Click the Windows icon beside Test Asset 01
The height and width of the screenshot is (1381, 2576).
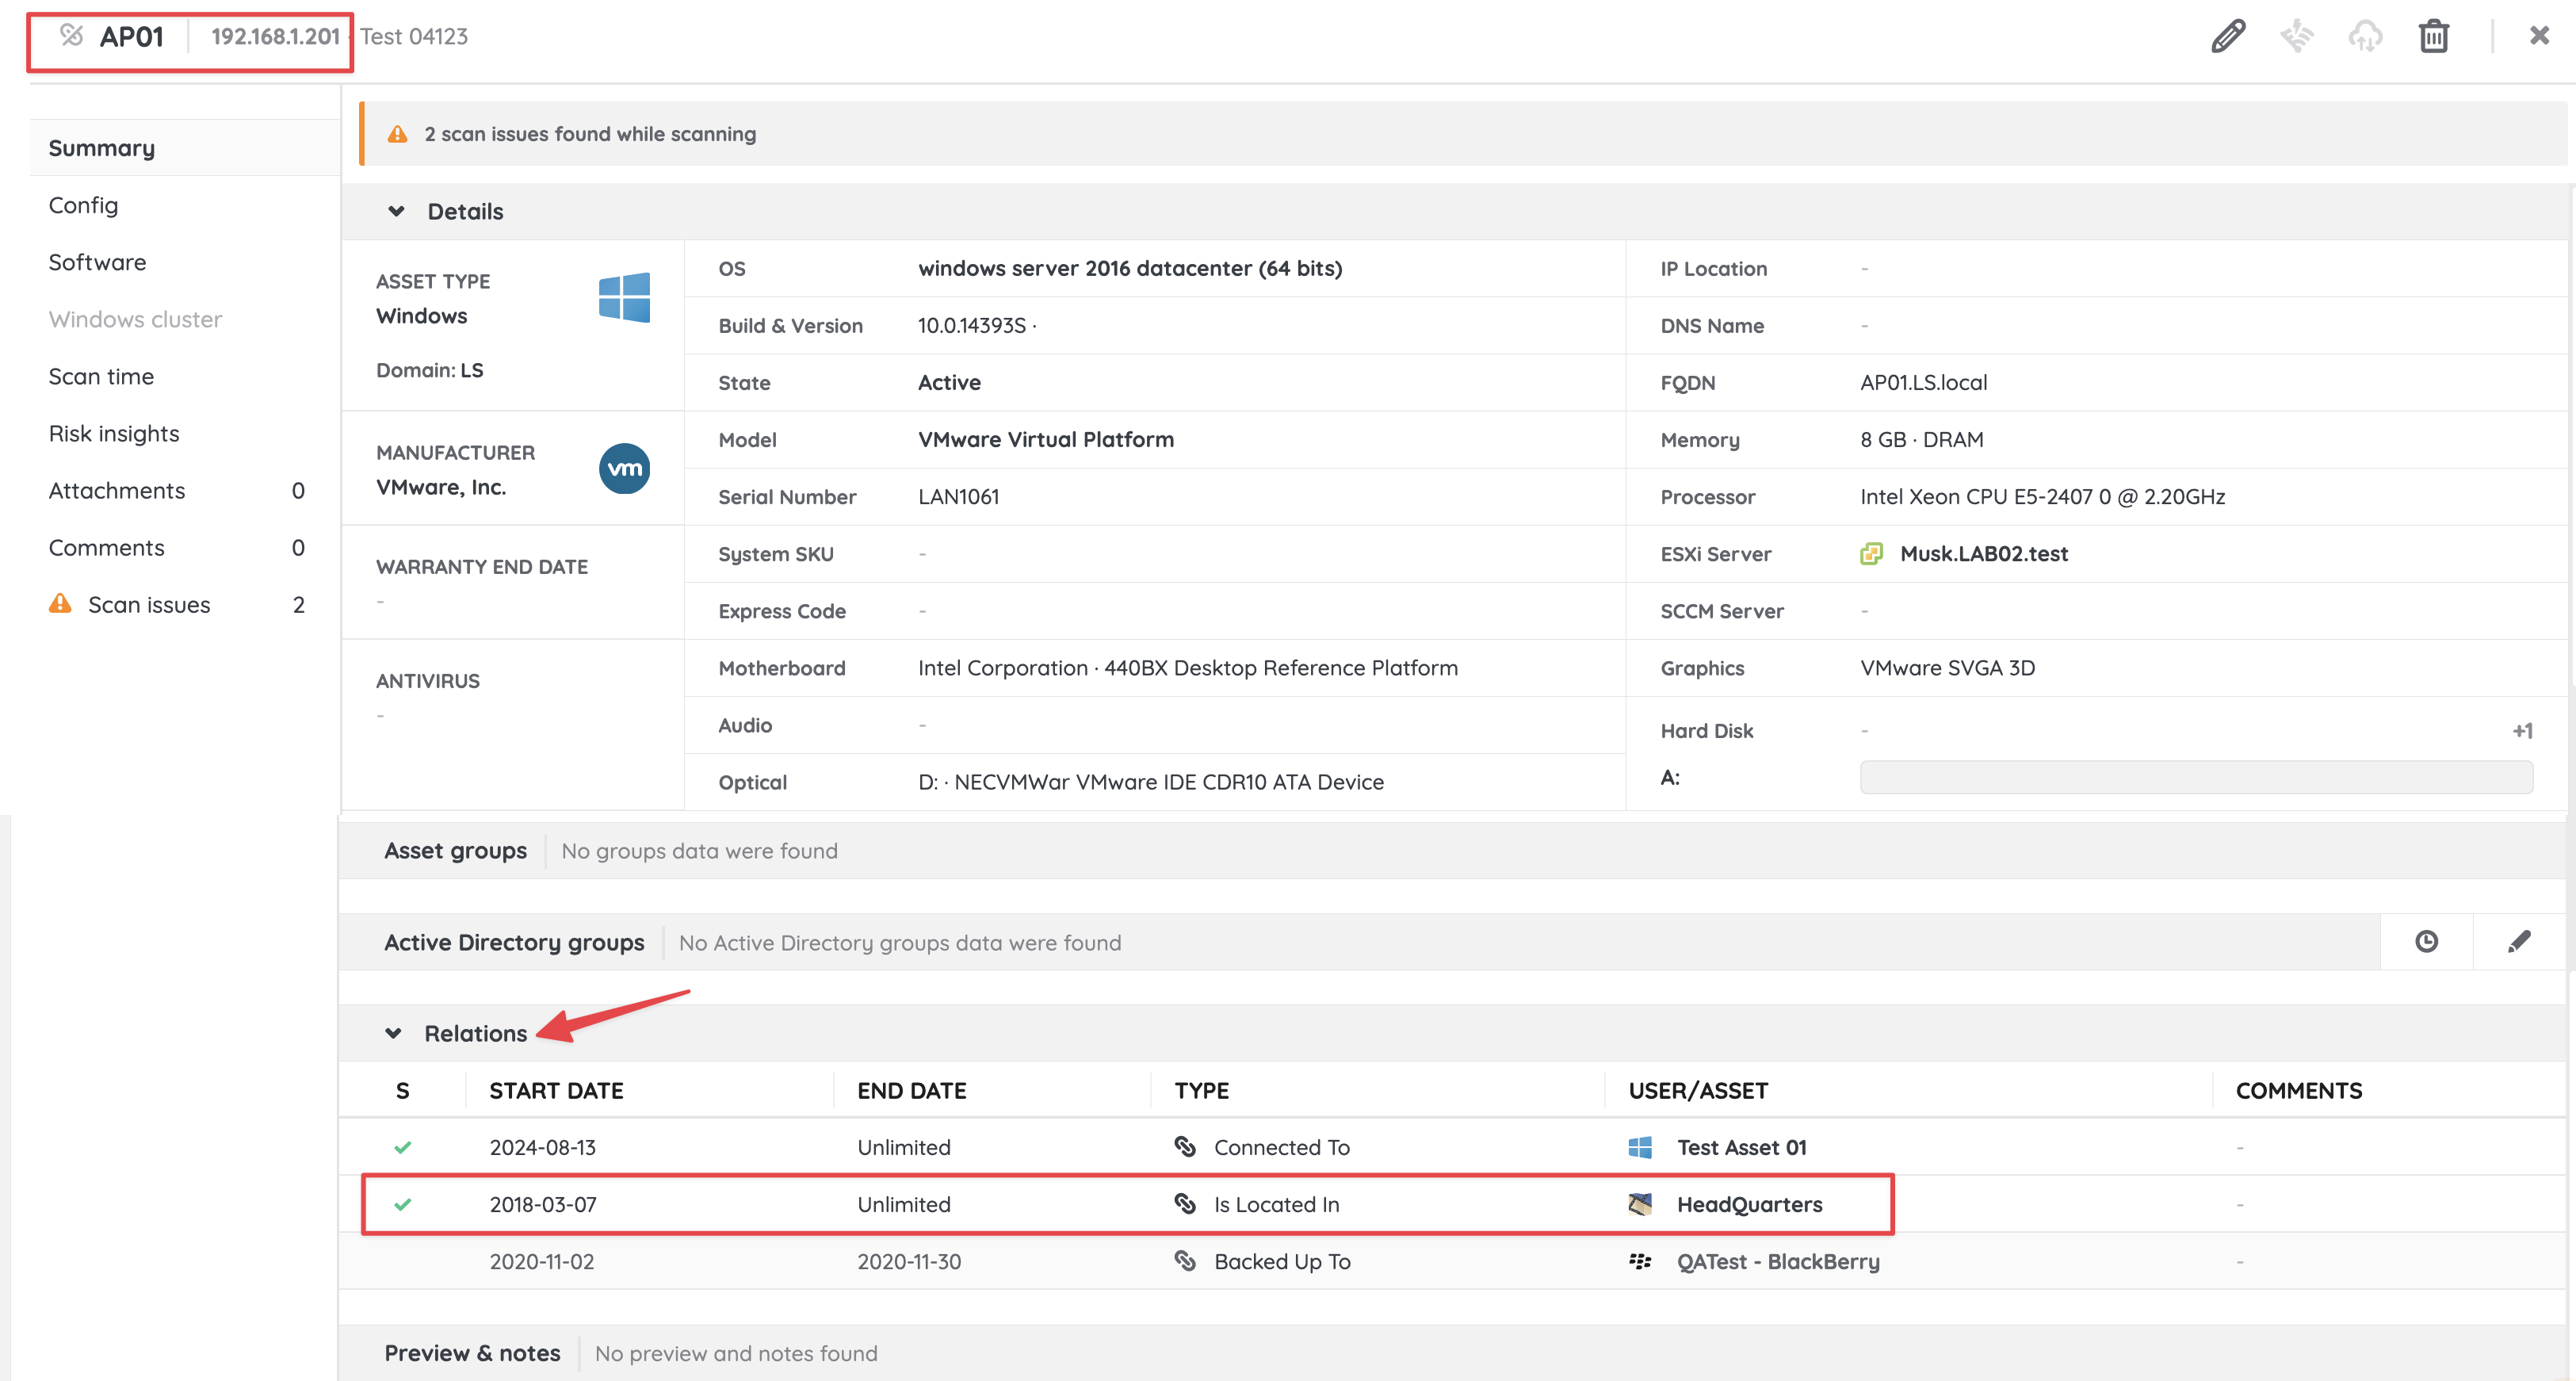coord(1640,1147)
